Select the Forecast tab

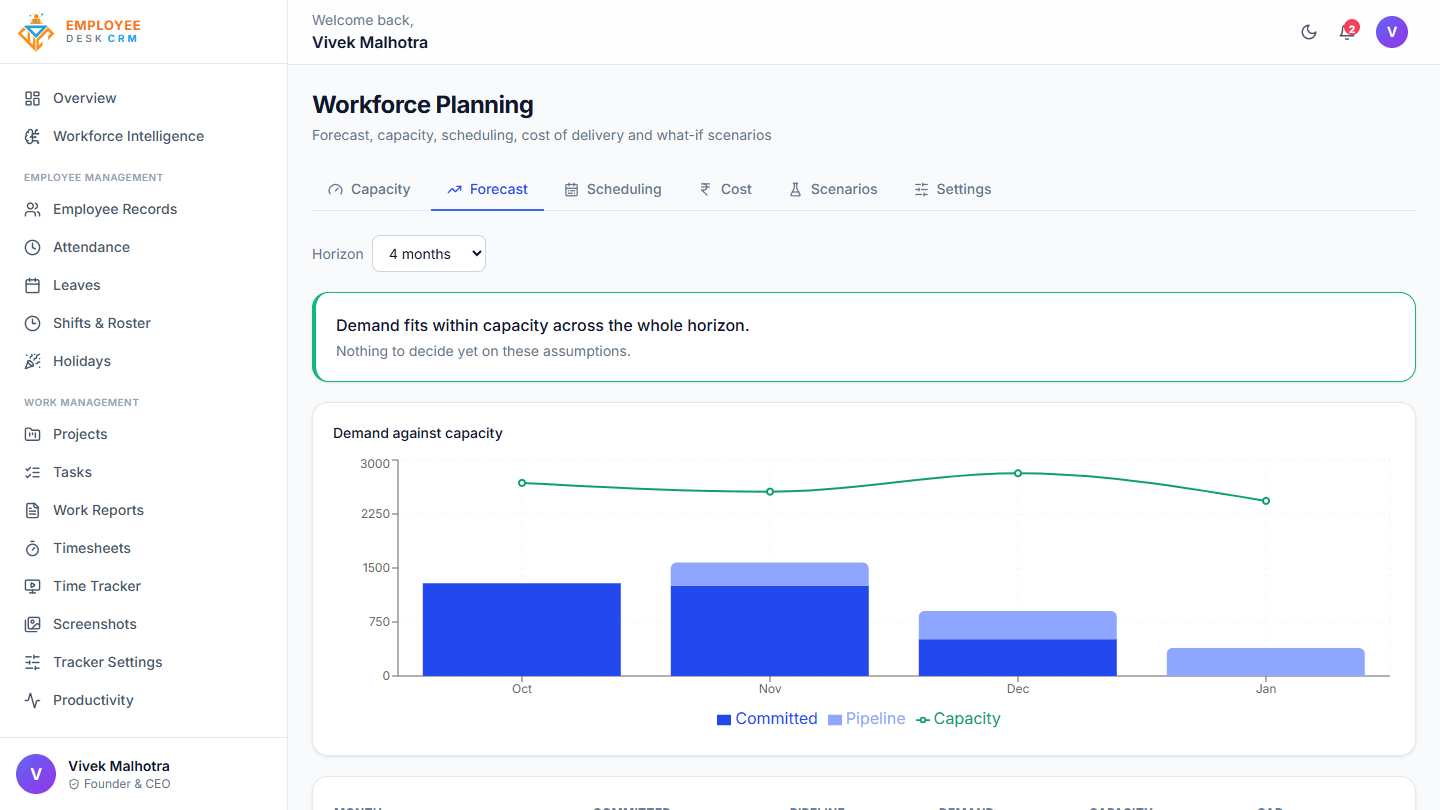(487, 189)
